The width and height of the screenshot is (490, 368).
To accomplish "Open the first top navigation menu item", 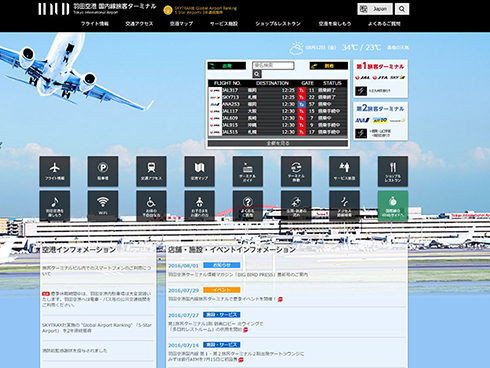I will 95,24.
